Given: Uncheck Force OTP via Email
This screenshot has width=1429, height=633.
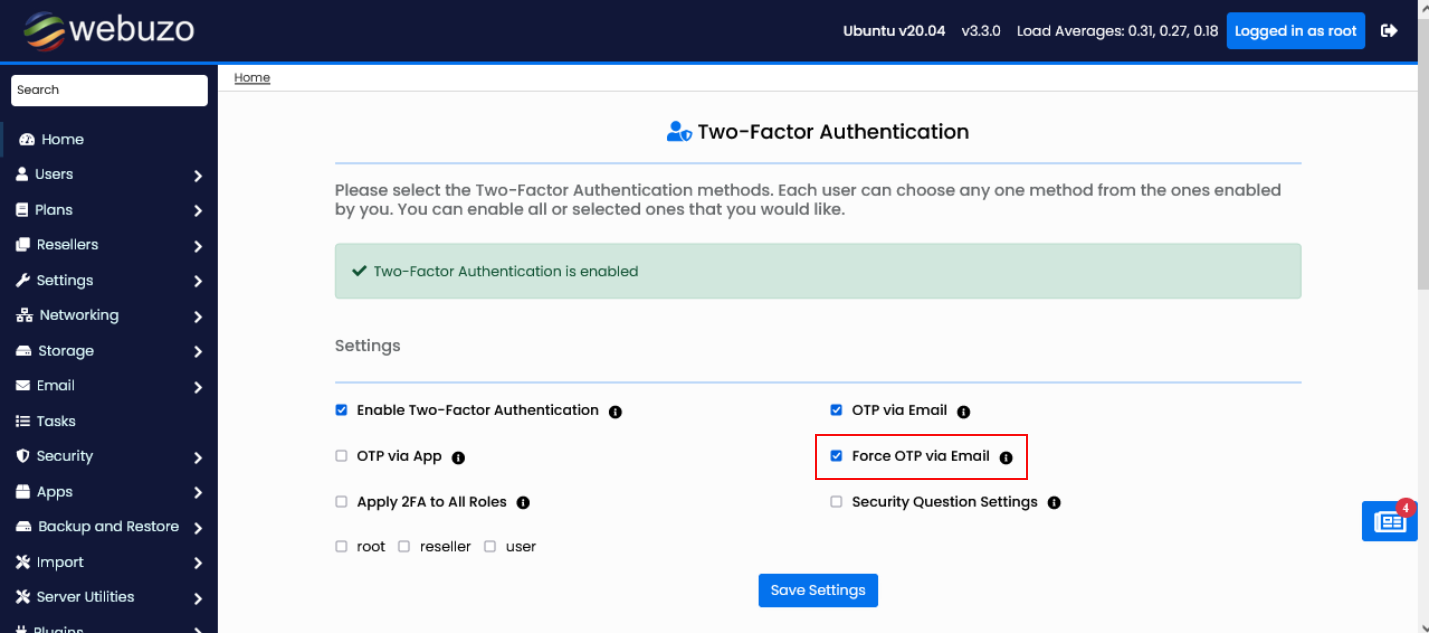Looking at the screenshot, I should point(836,456).
